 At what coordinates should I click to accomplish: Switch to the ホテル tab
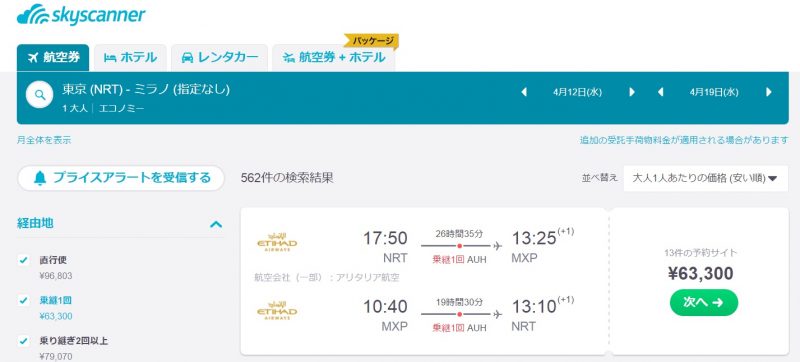point(131,58)
